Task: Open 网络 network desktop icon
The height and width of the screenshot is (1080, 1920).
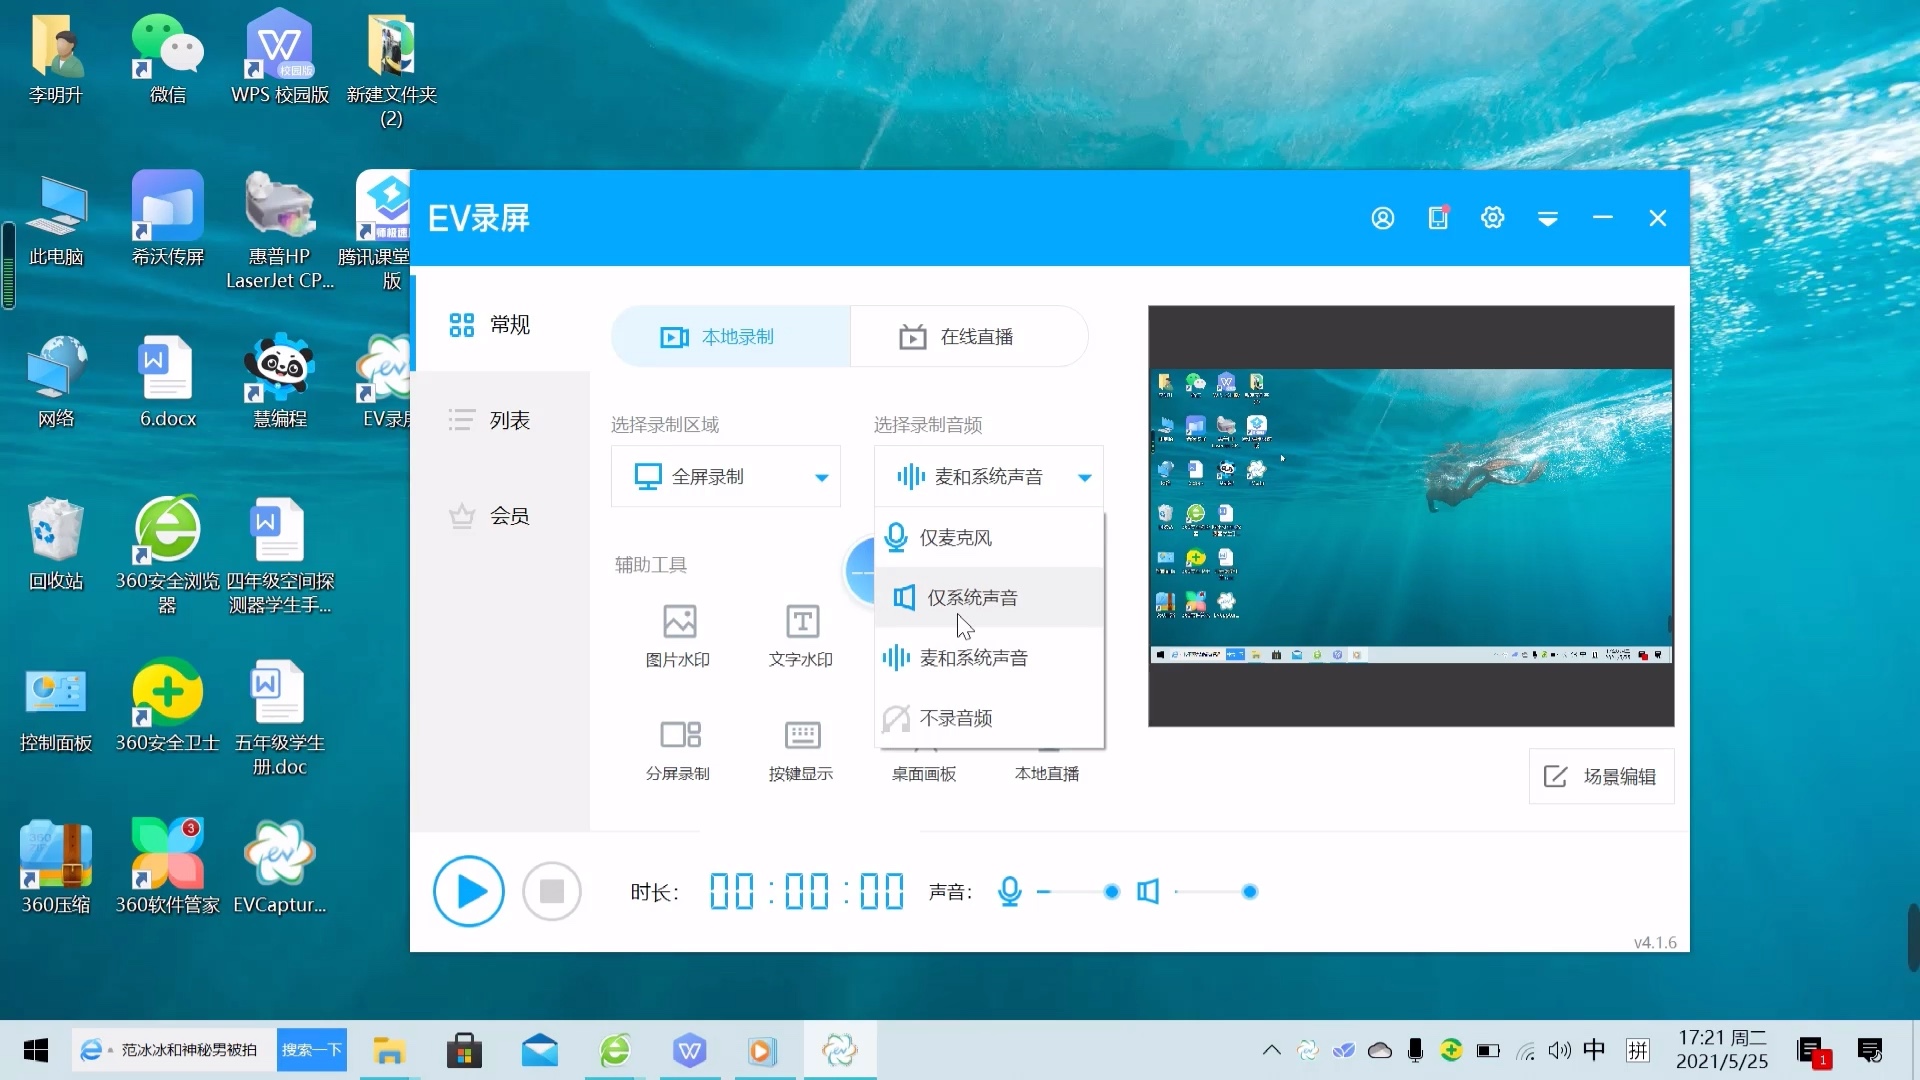Action: [x=56, y=382]
